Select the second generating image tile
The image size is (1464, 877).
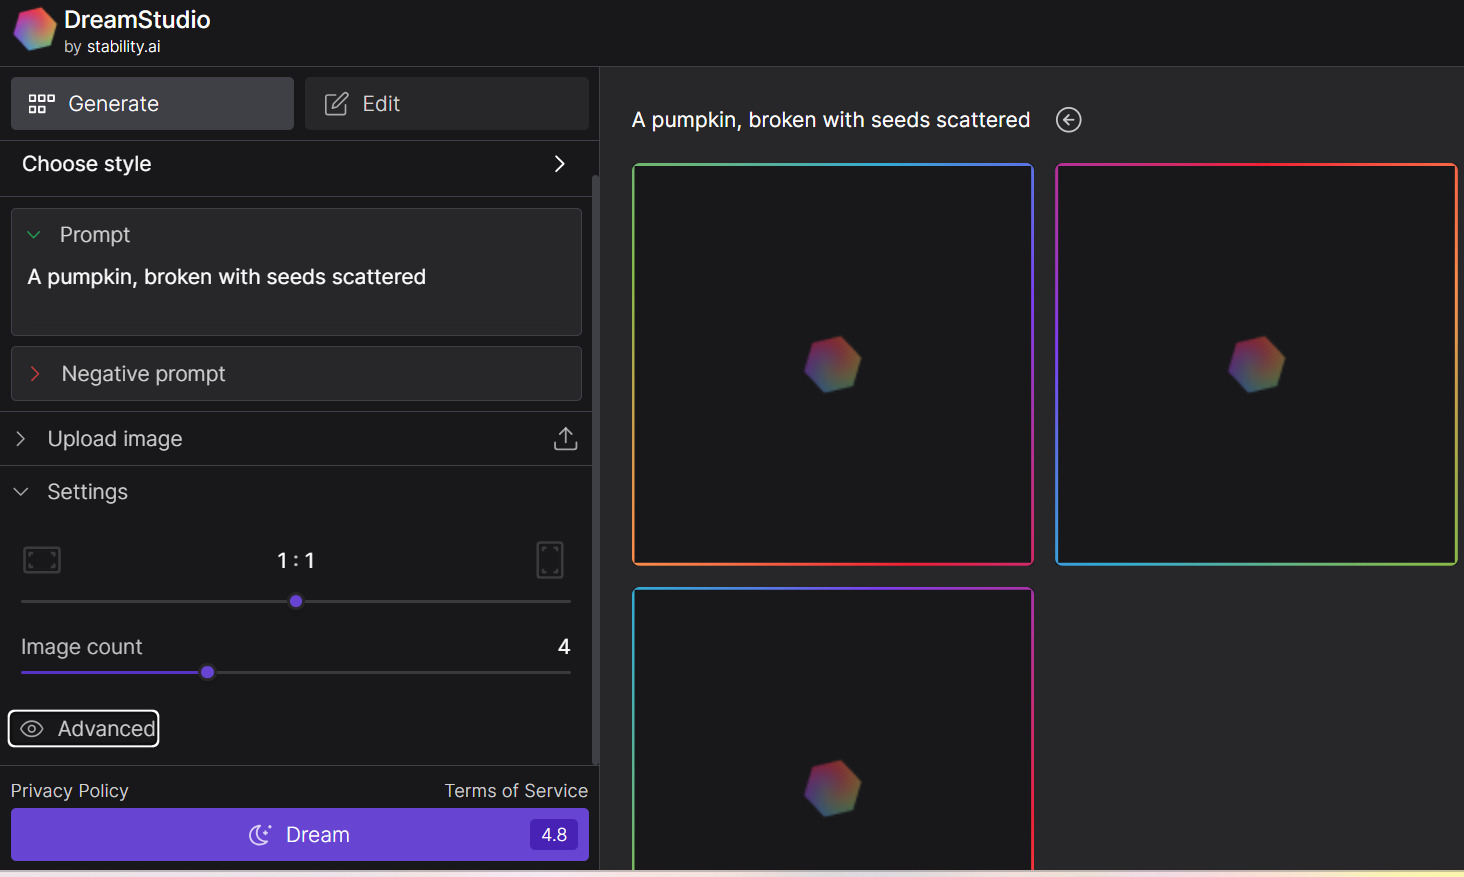point(1257,364)
